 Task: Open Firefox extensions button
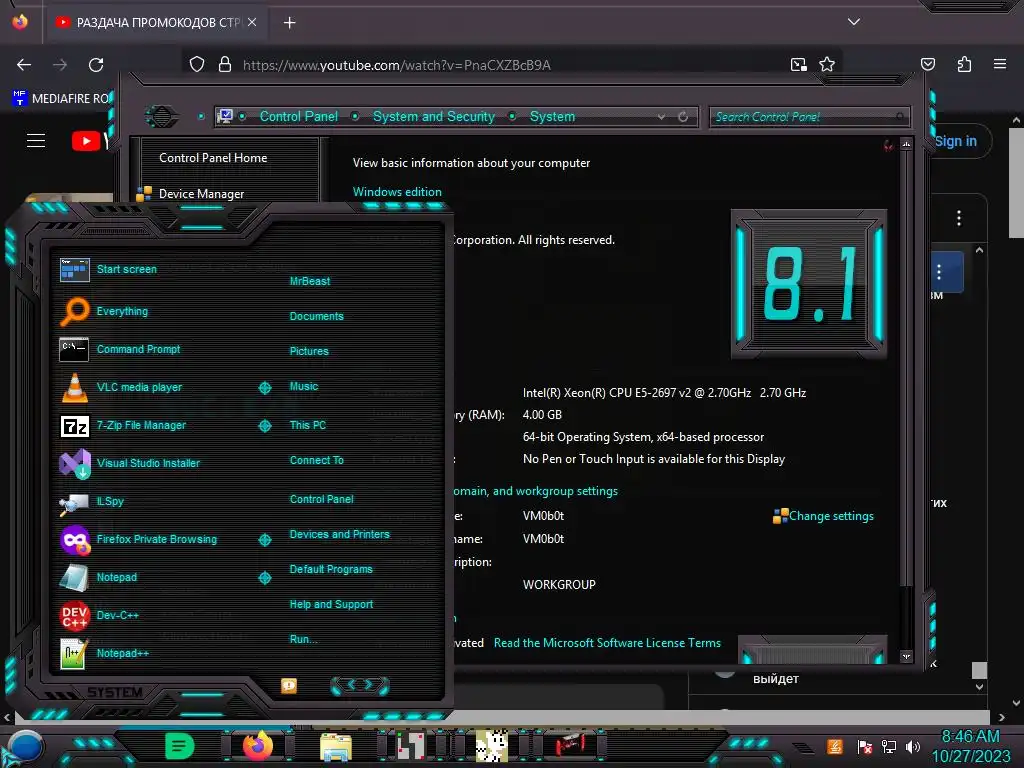[964, 64]
